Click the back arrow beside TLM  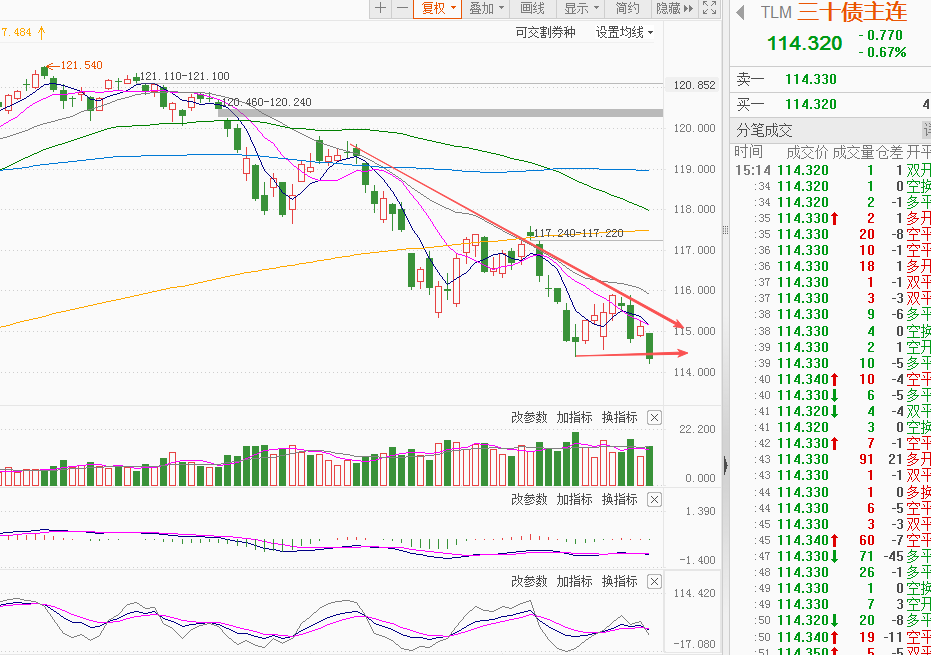740,12
